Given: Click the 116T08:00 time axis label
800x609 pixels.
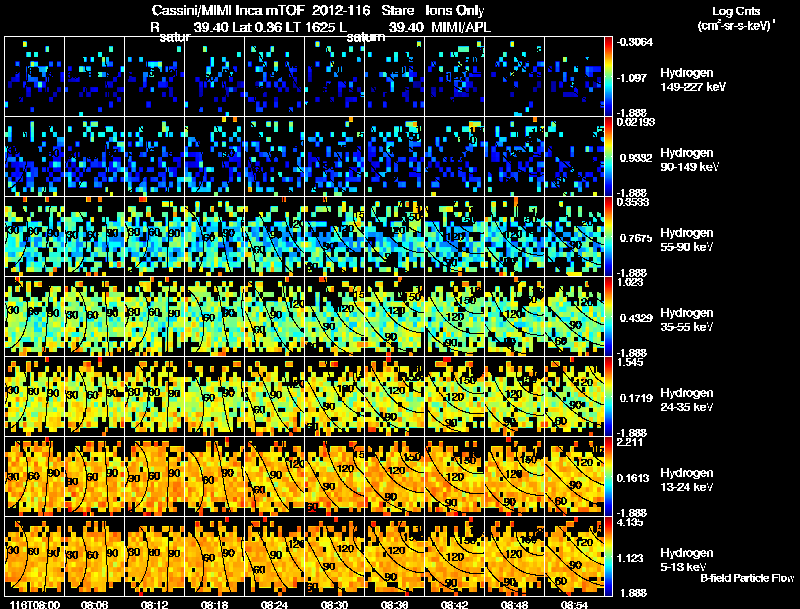Looking at the screenshot, I should point(35,604).
